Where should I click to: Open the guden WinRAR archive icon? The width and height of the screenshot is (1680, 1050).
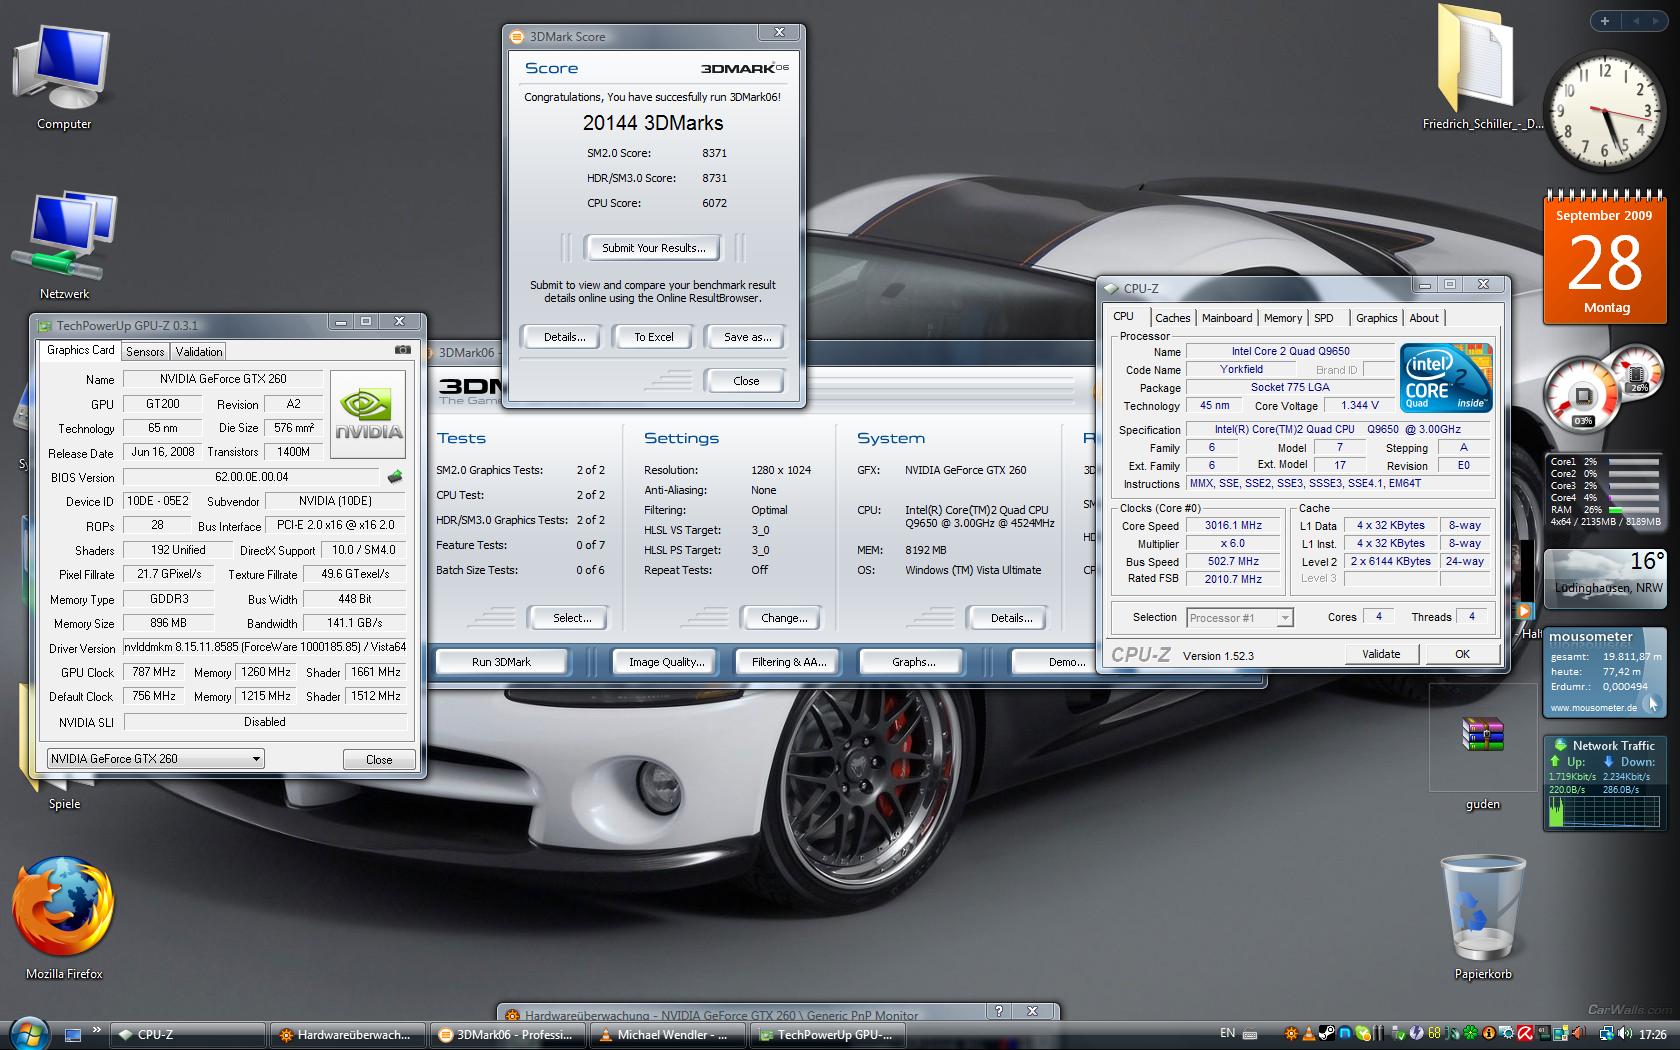pyautogui.click(x=1482, y=735)
